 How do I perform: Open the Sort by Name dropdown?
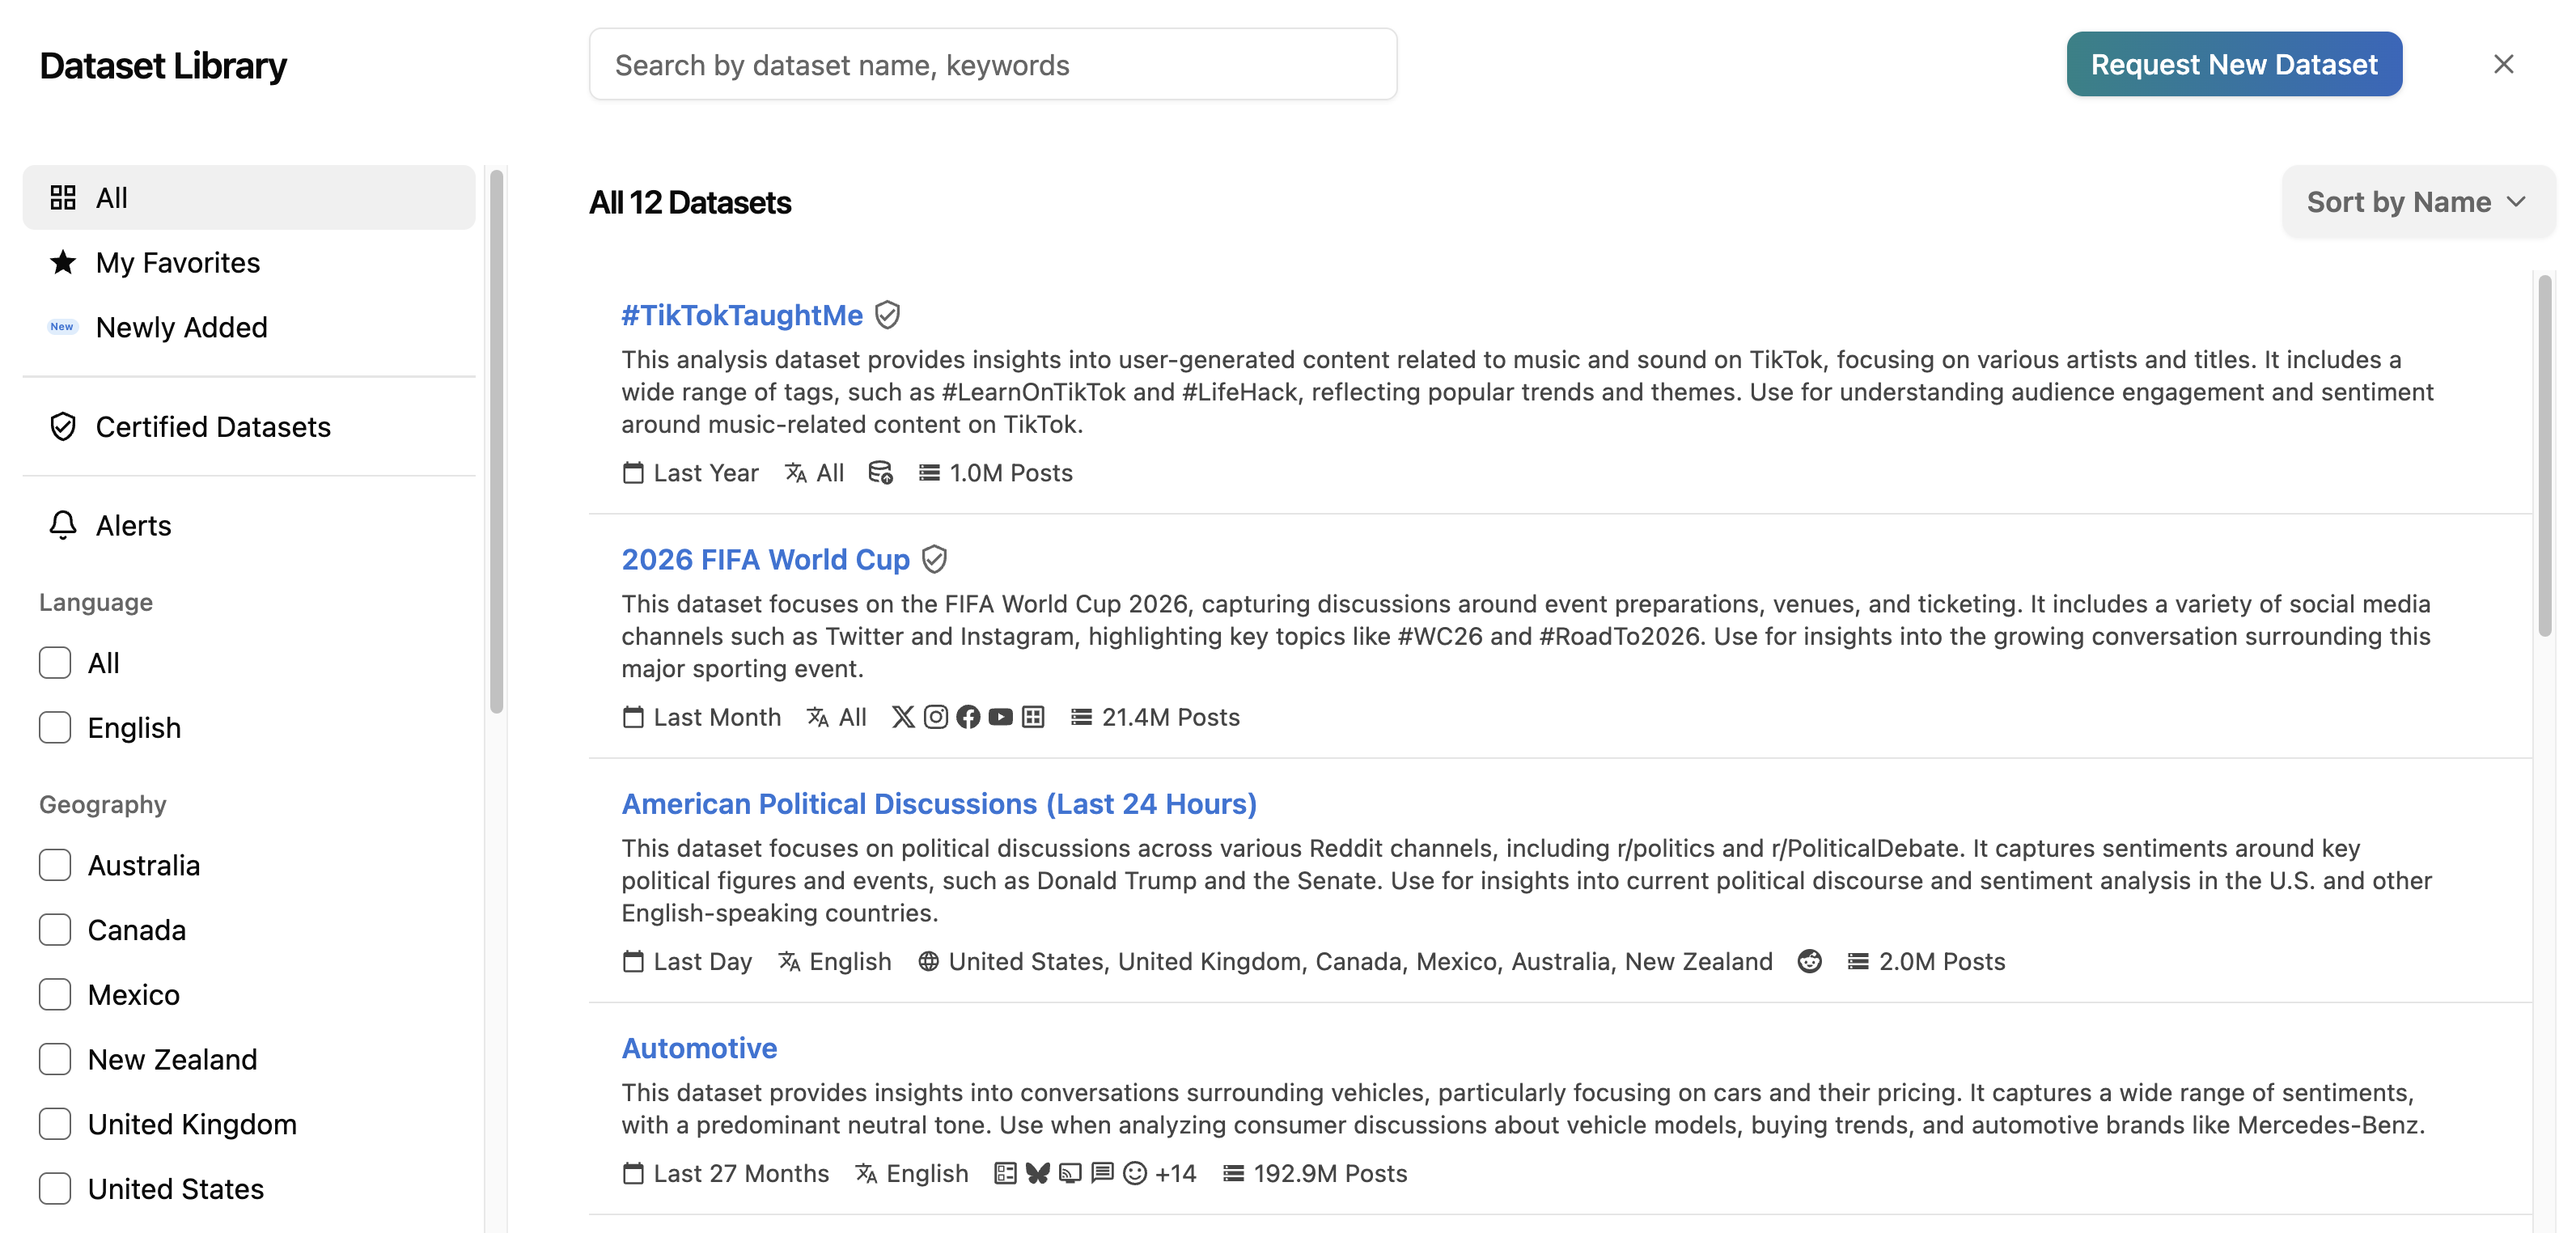click(x=2417, y=202)
